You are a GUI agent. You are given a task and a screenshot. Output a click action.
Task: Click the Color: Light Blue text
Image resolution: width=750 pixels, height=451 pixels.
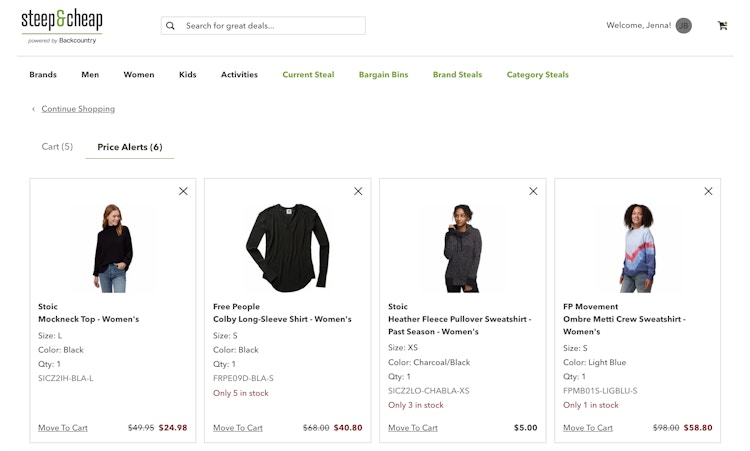[595, 363]
